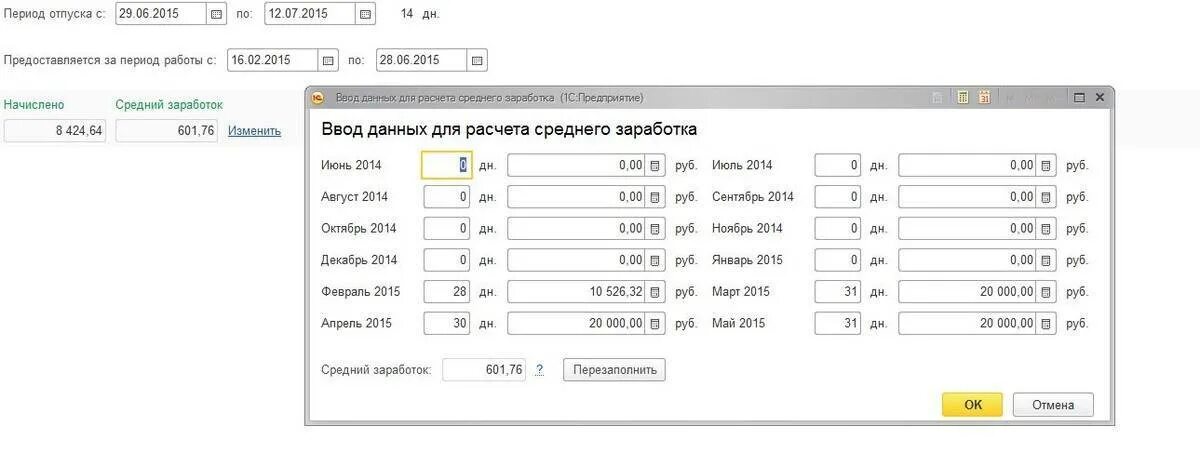Image resolution: width=1200 pixels, height=466 pixels.
Task: Edit Март 2015 days value 31
Action: (838, 292)
